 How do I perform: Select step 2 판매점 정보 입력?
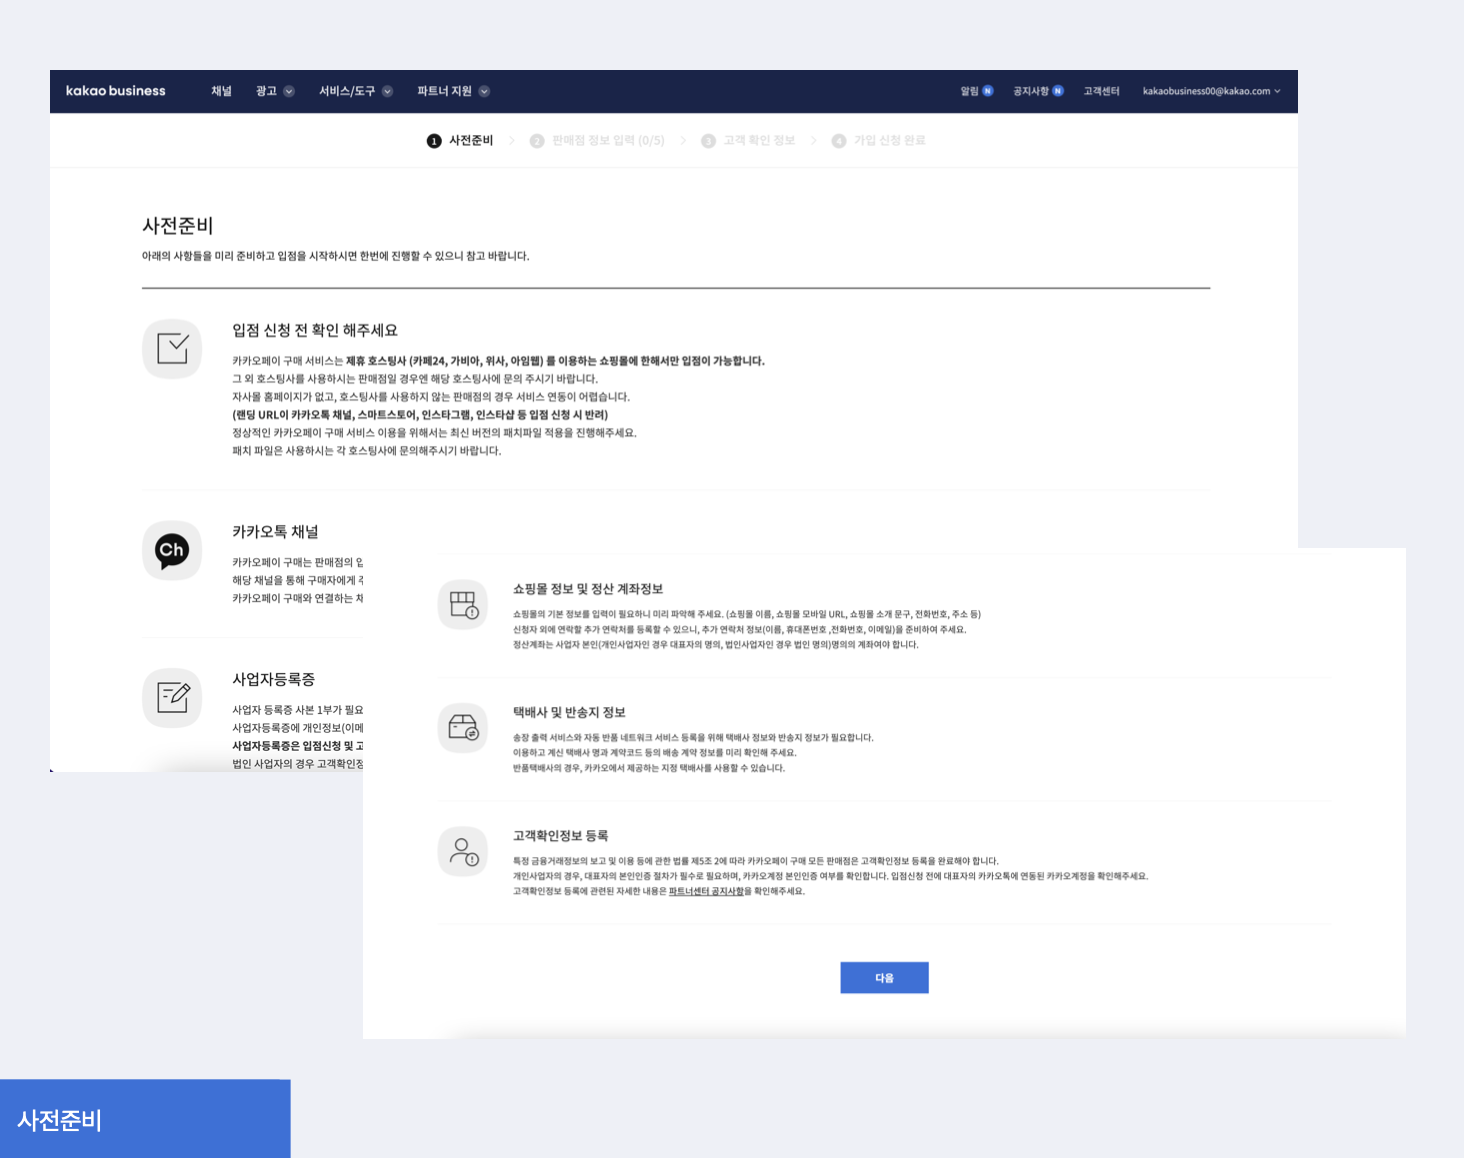[597, 141]
